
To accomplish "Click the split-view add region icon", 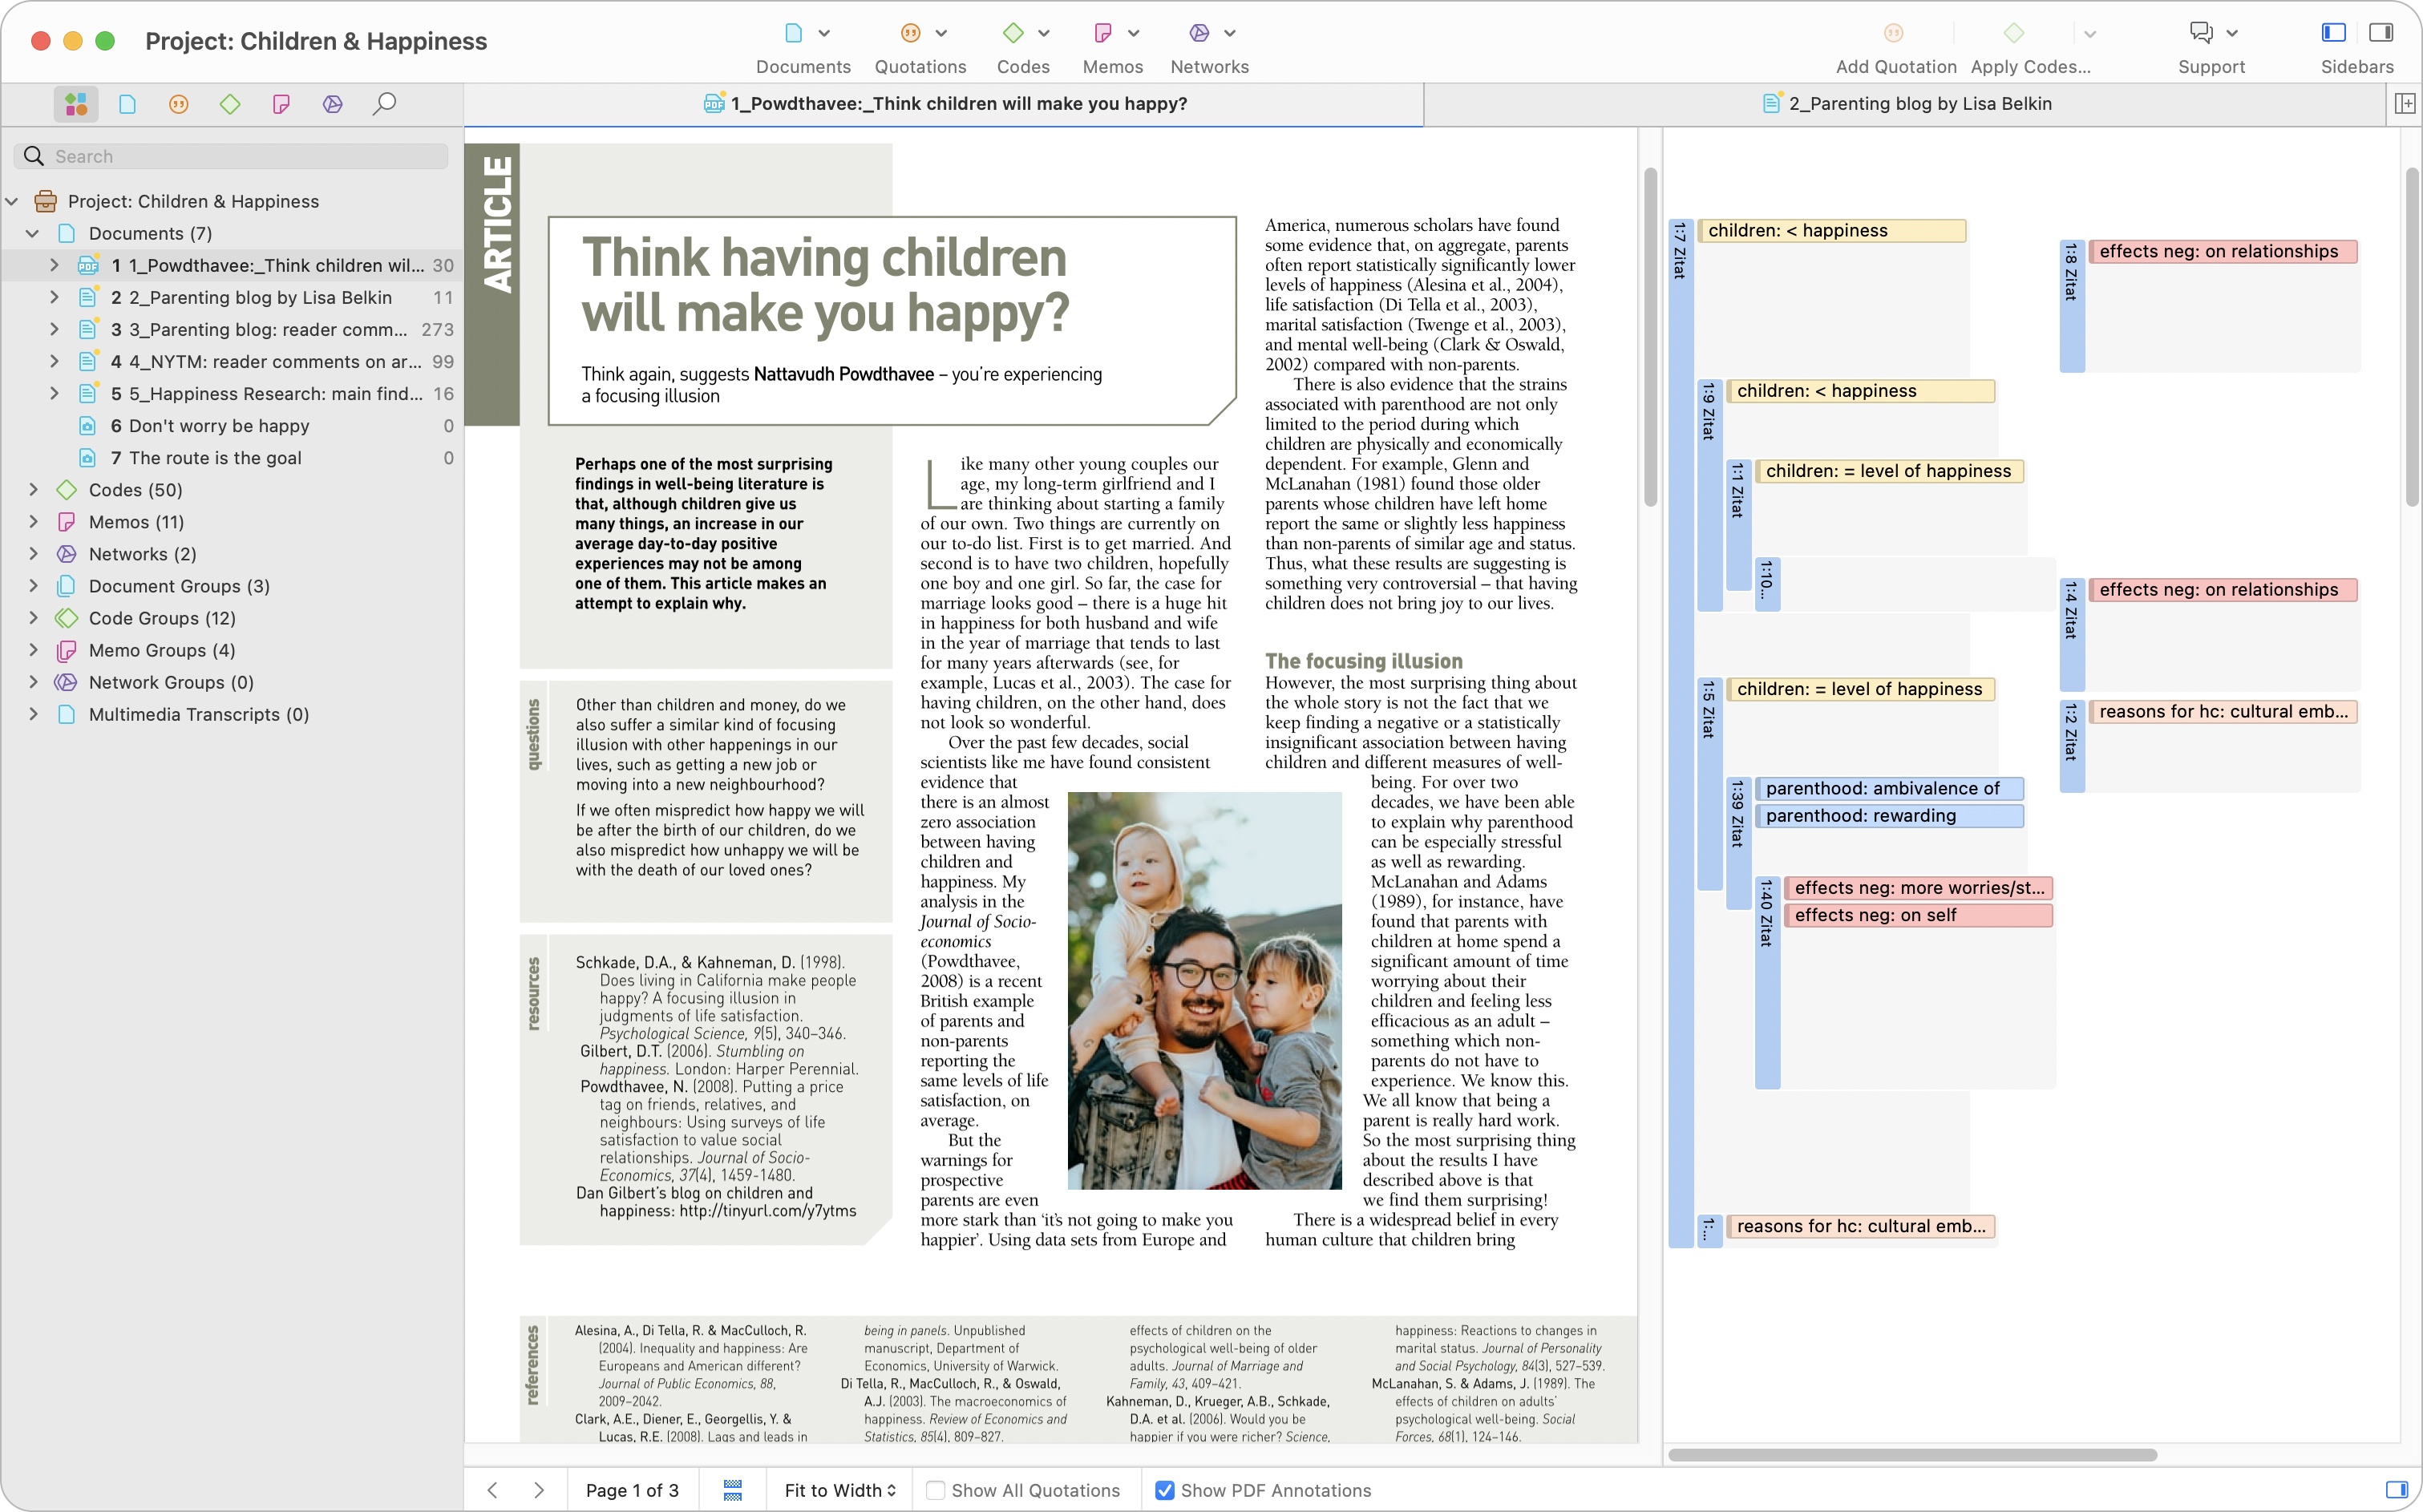I will pos(2405,104).
